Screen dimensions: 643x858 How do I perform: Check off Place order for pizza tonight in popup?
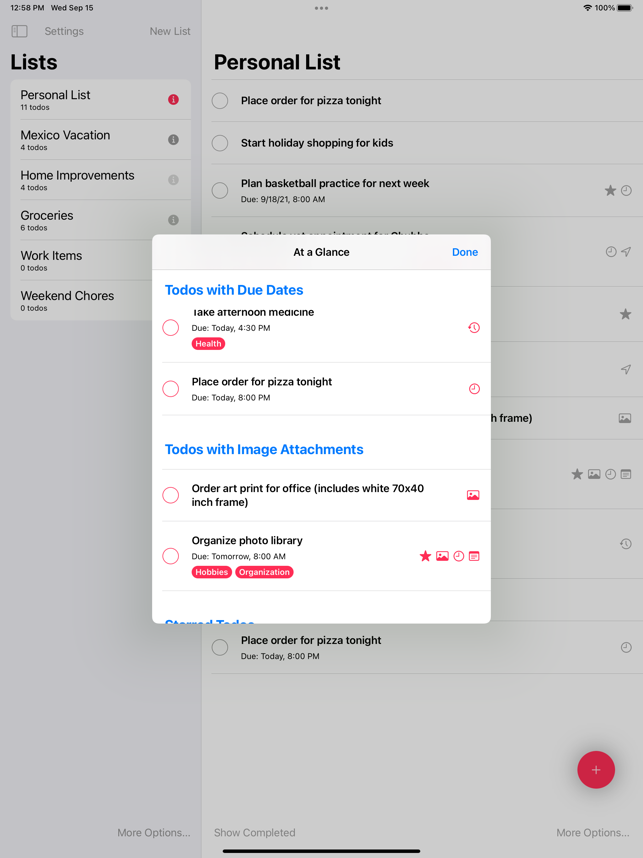click(x=171, y=389)
